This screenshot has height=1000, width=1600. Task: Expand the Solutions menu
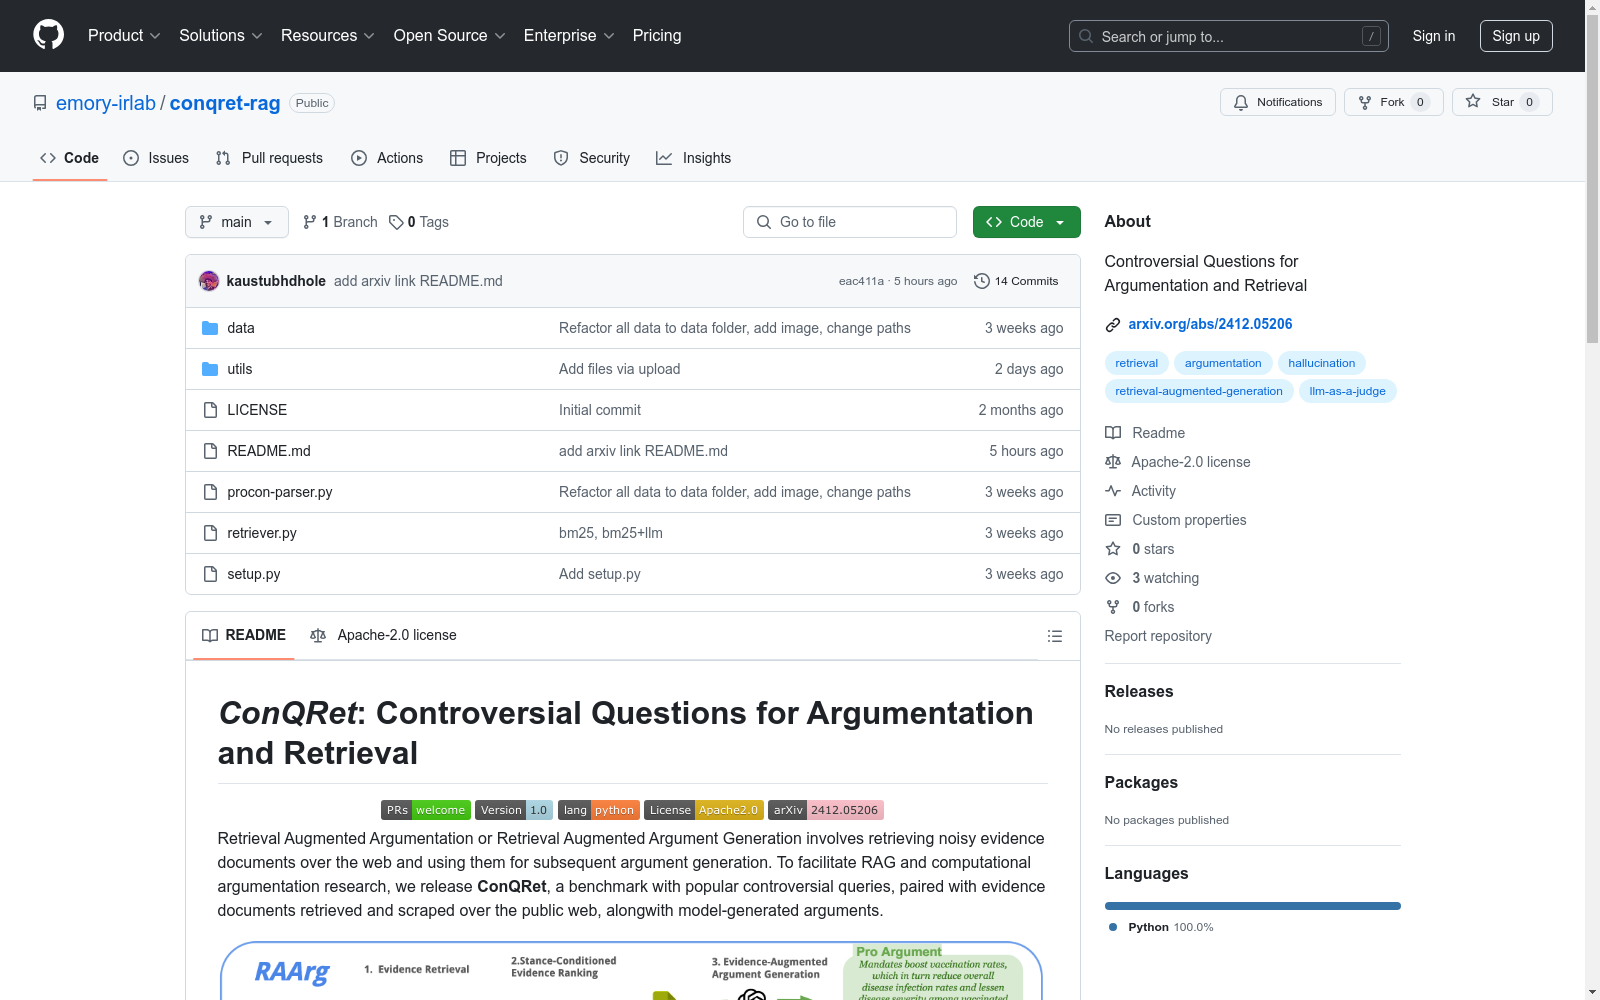pyautogui.click(x=221, y=36)
